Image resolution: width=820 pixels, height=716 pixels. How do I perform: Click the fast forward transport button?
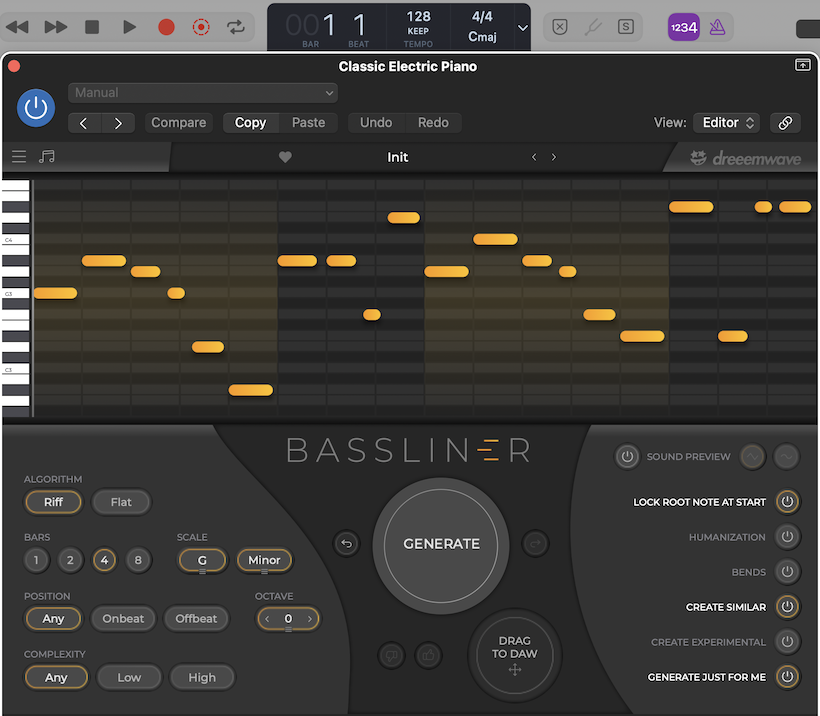click(x=55, y=27)
